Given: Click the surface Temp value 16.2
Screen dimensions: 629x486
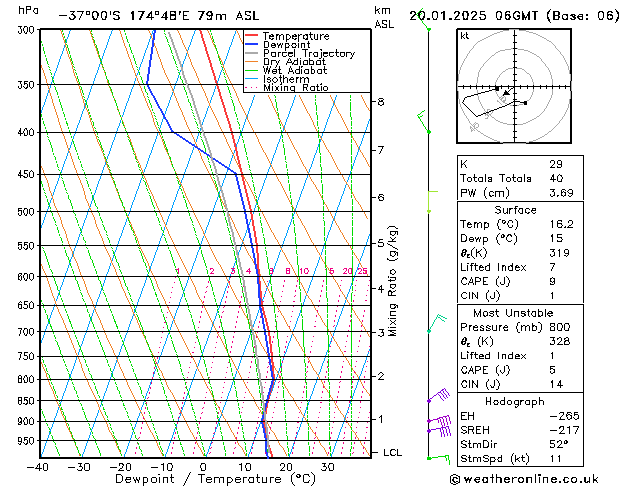Looking at the screenshot, I should pyautogui.click(x=561, y=224).
